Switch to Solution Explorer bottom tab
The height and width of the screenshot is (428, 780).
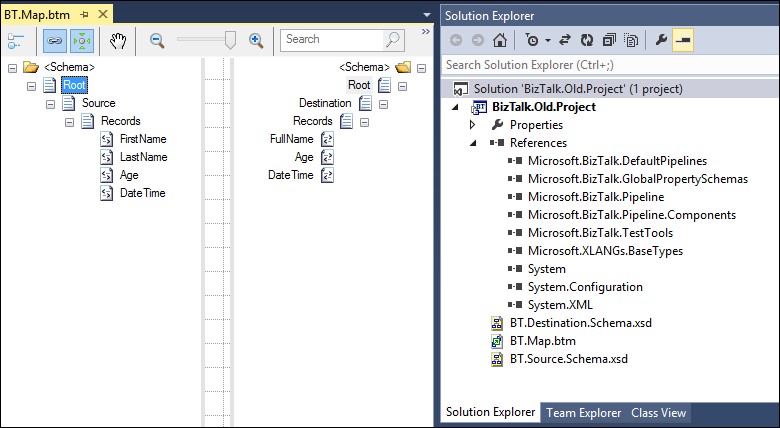coord(490,412)
